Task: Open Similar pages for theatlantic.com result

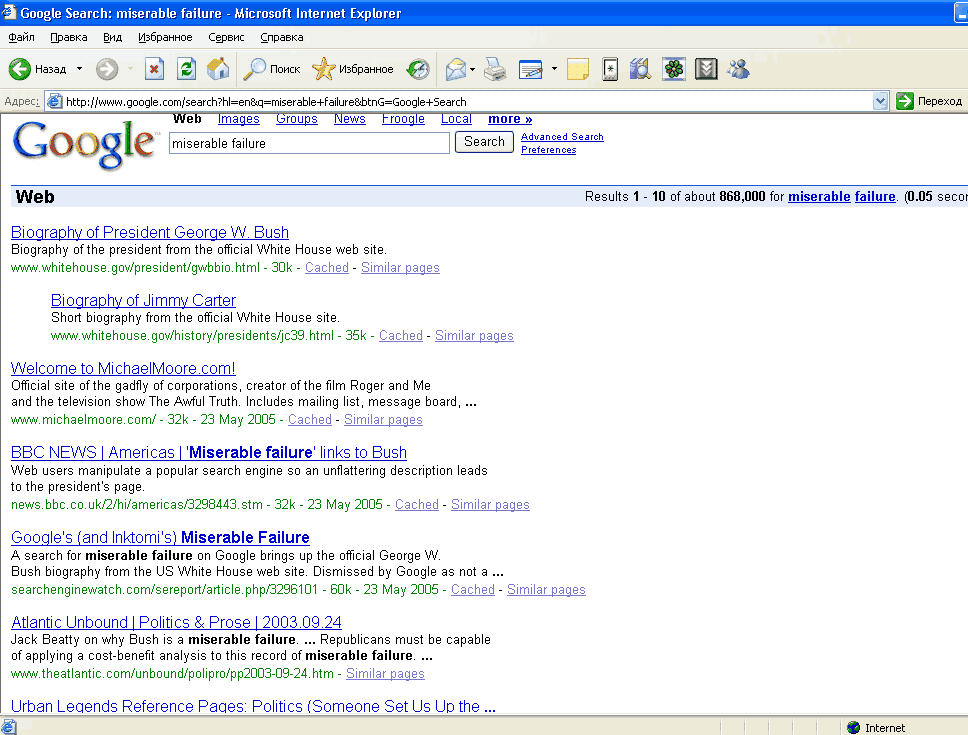Action: coord(385,674)
